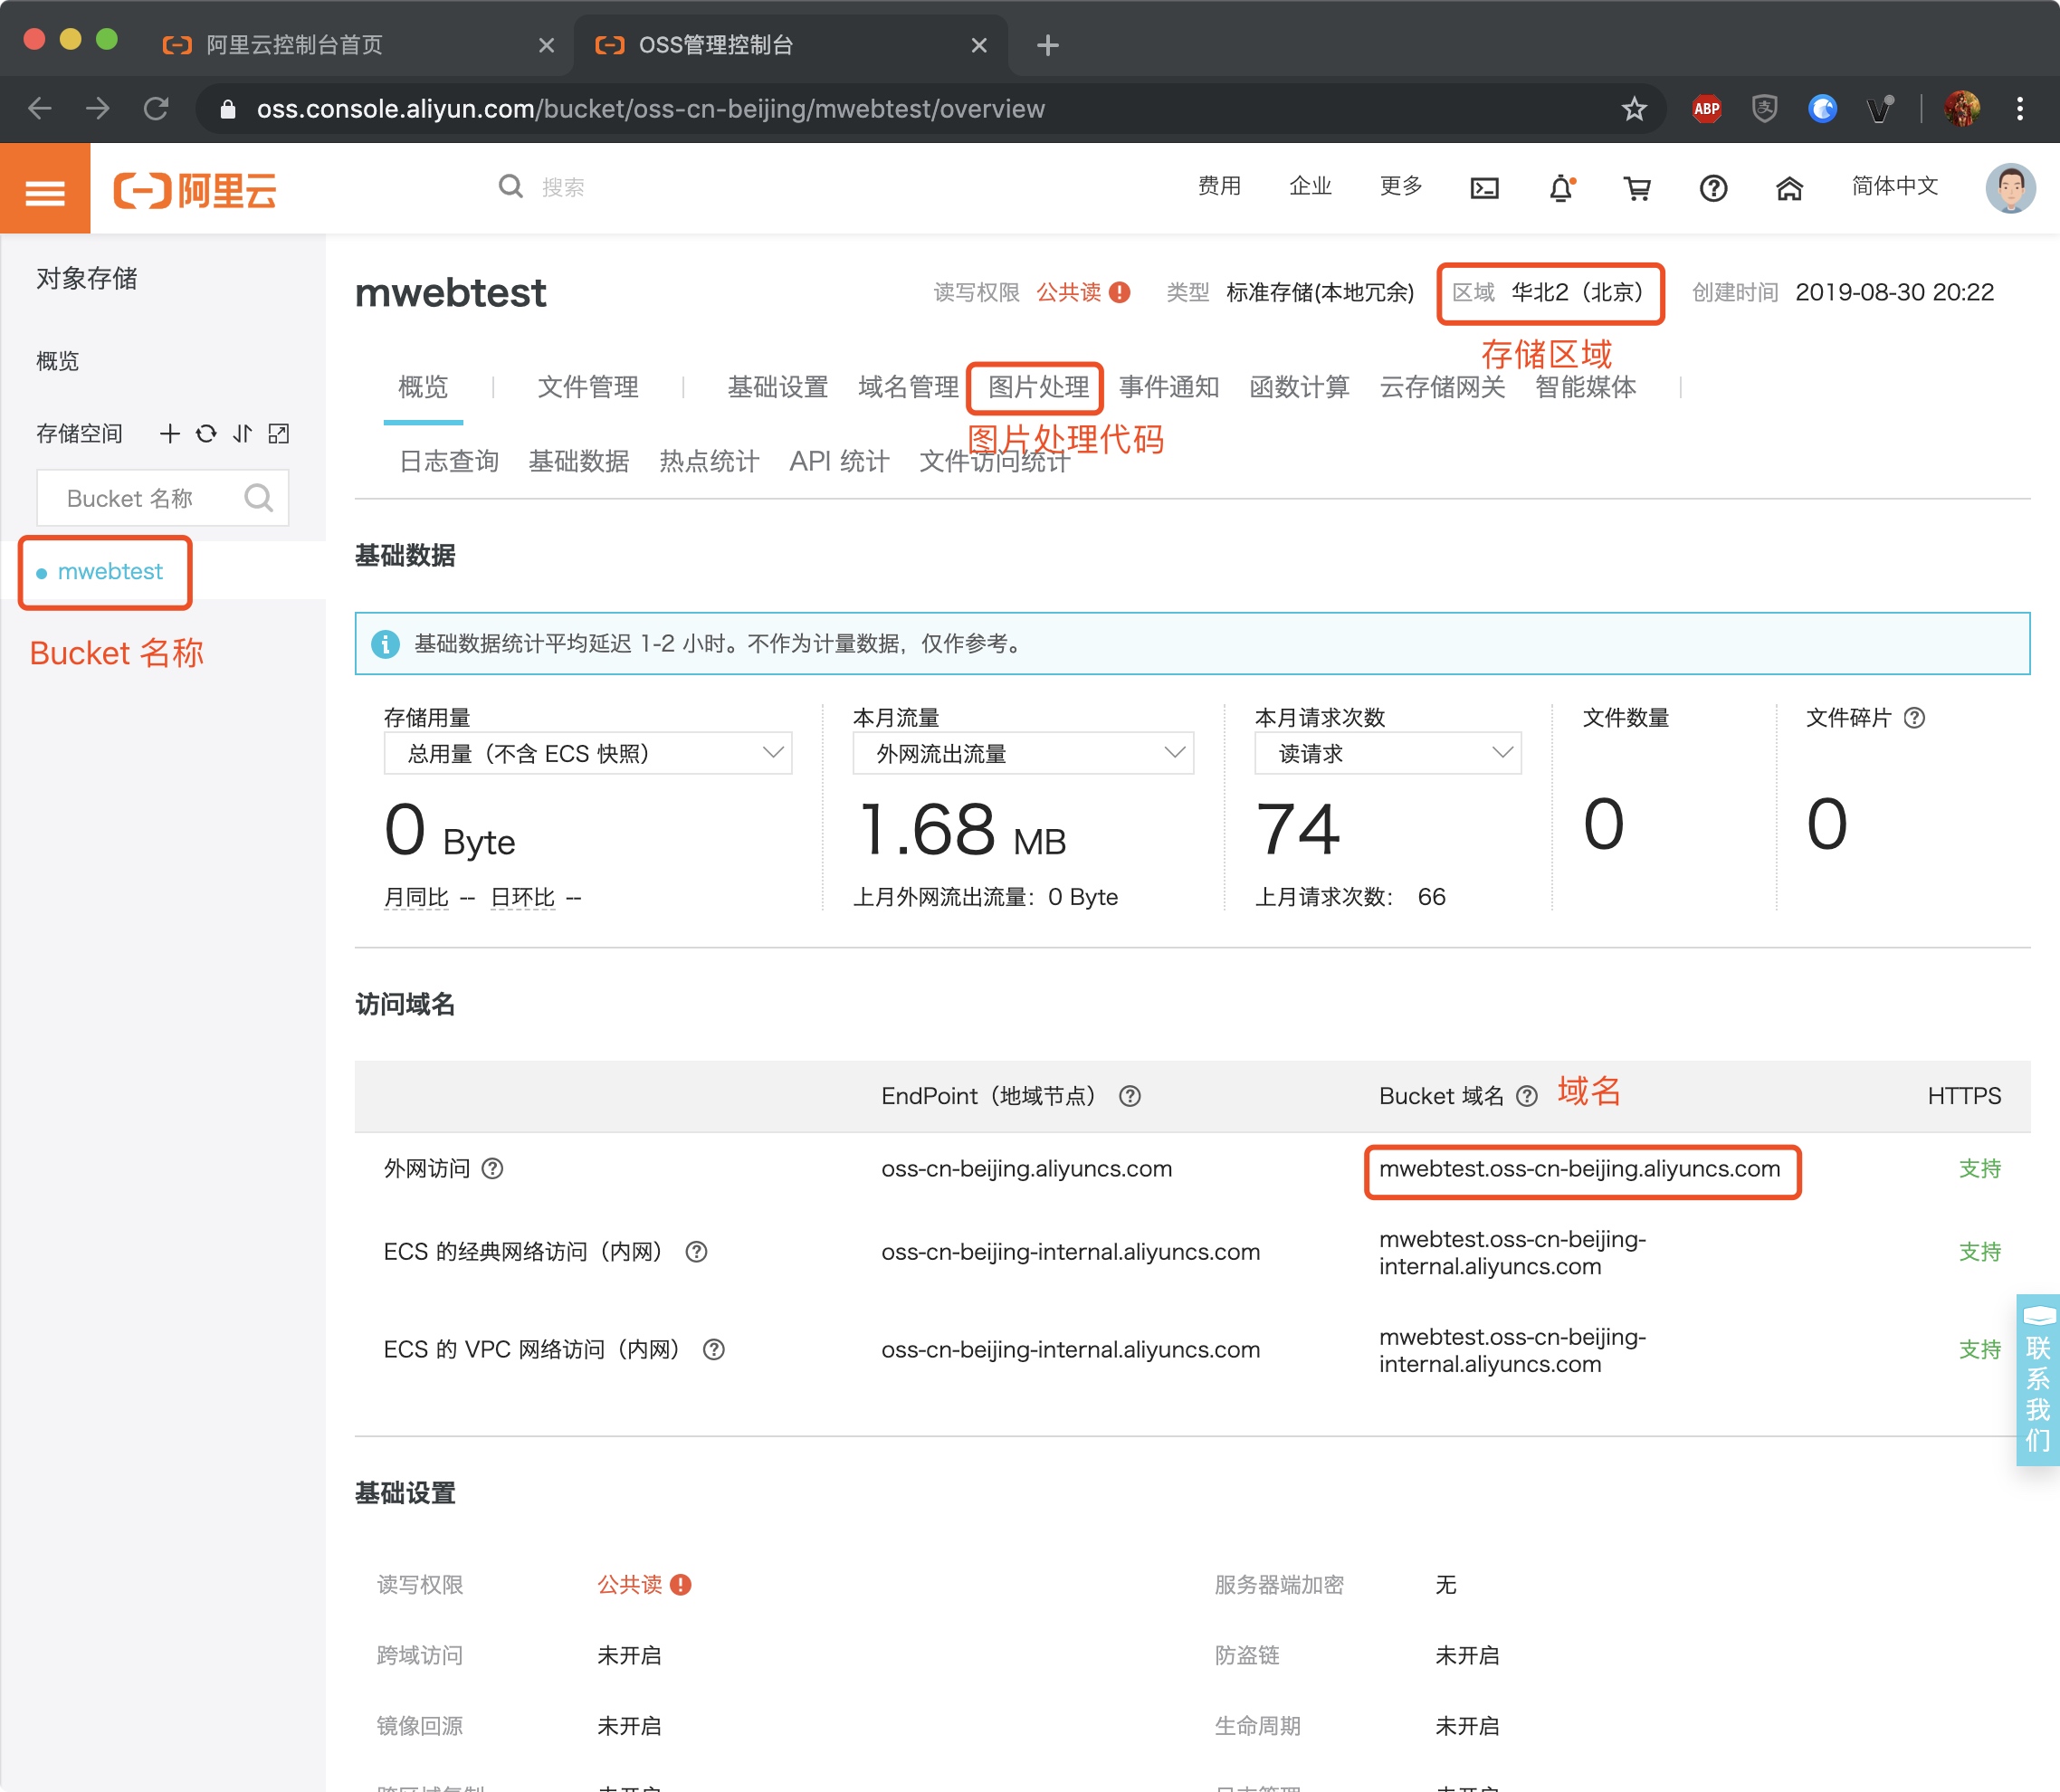Switch to the 文件管理 tab
This screenshot has height=1792, width=2060.
click(x=587, y=387)
